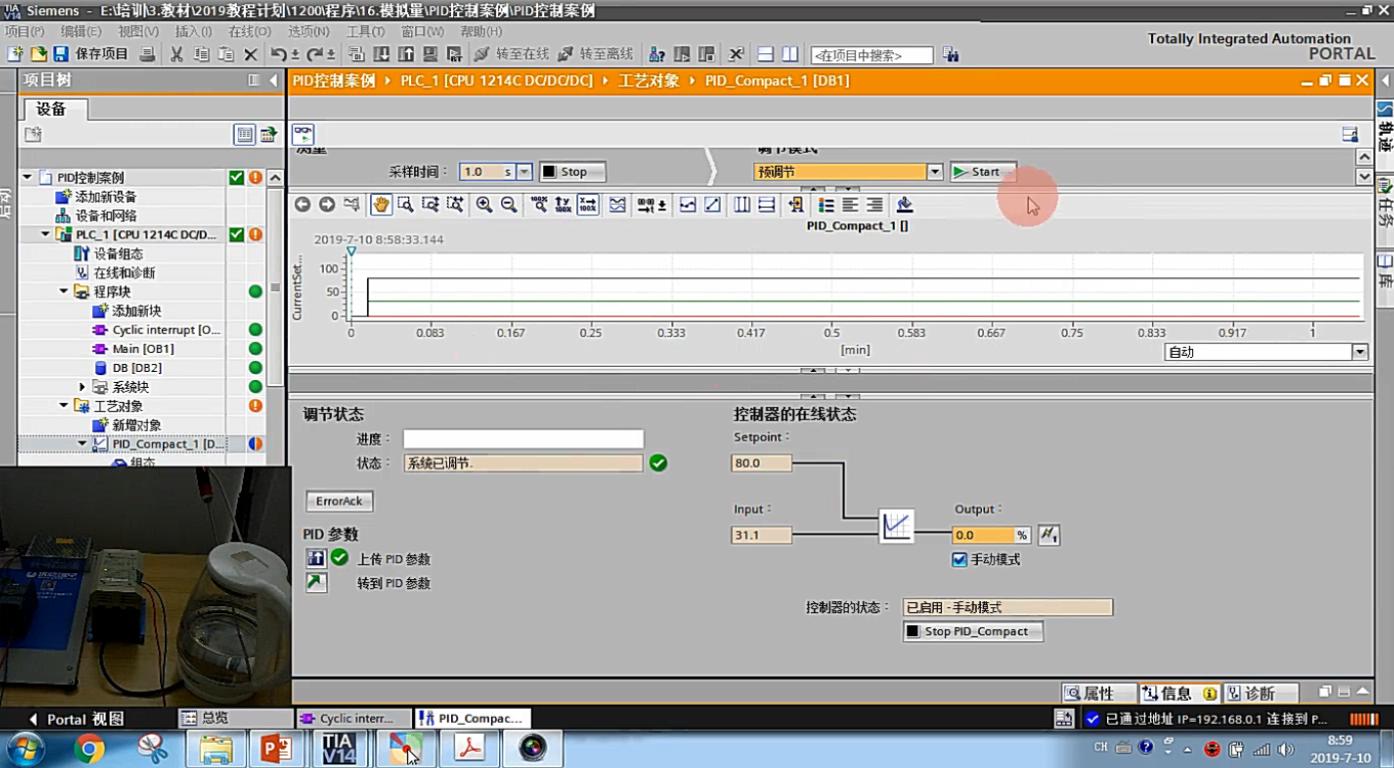Click the Start tuning button

983,172
